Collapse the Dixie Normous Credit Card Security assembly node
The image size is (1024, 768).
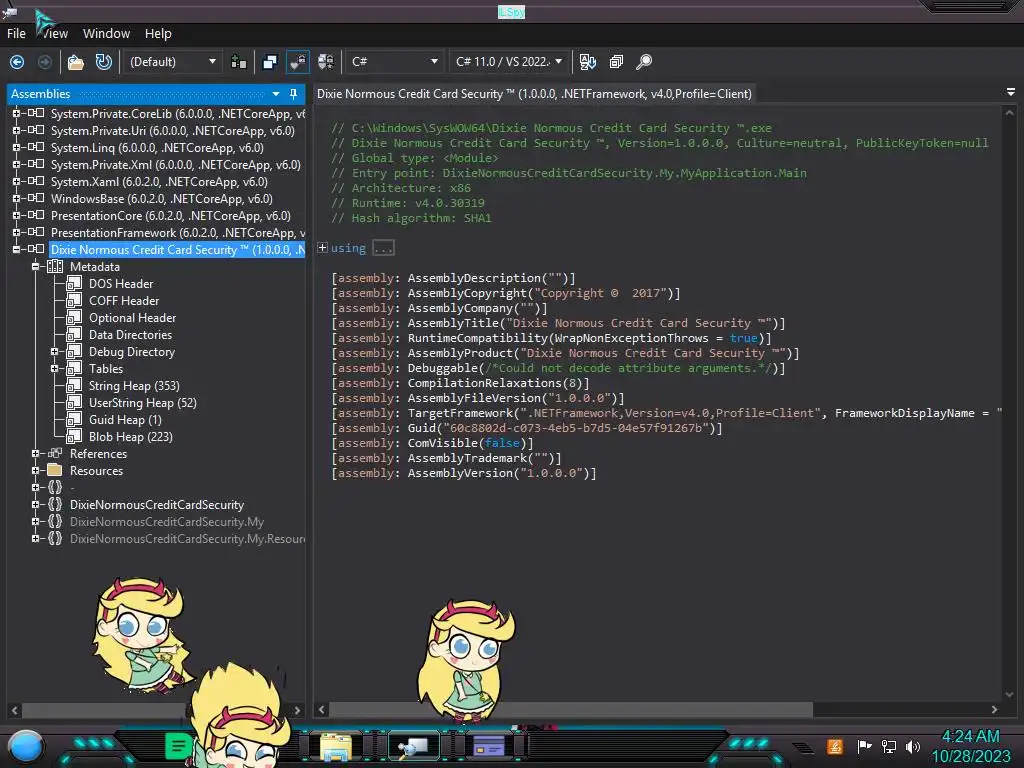coord(16,249)
